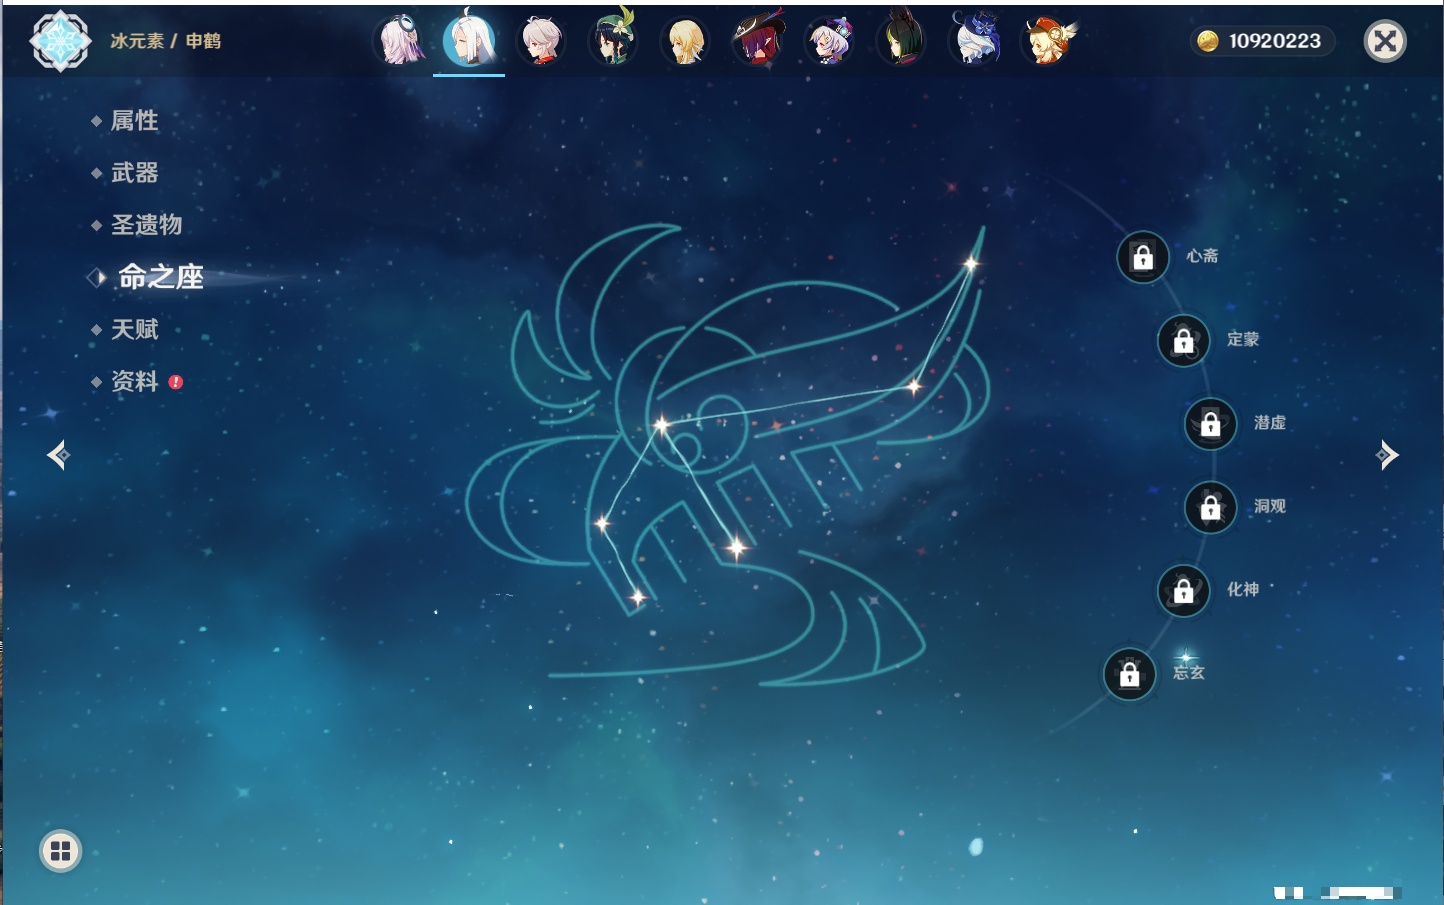Switch to the 武器 weapon tab
Screen dimensions: 1444x905
coord(134,173)
